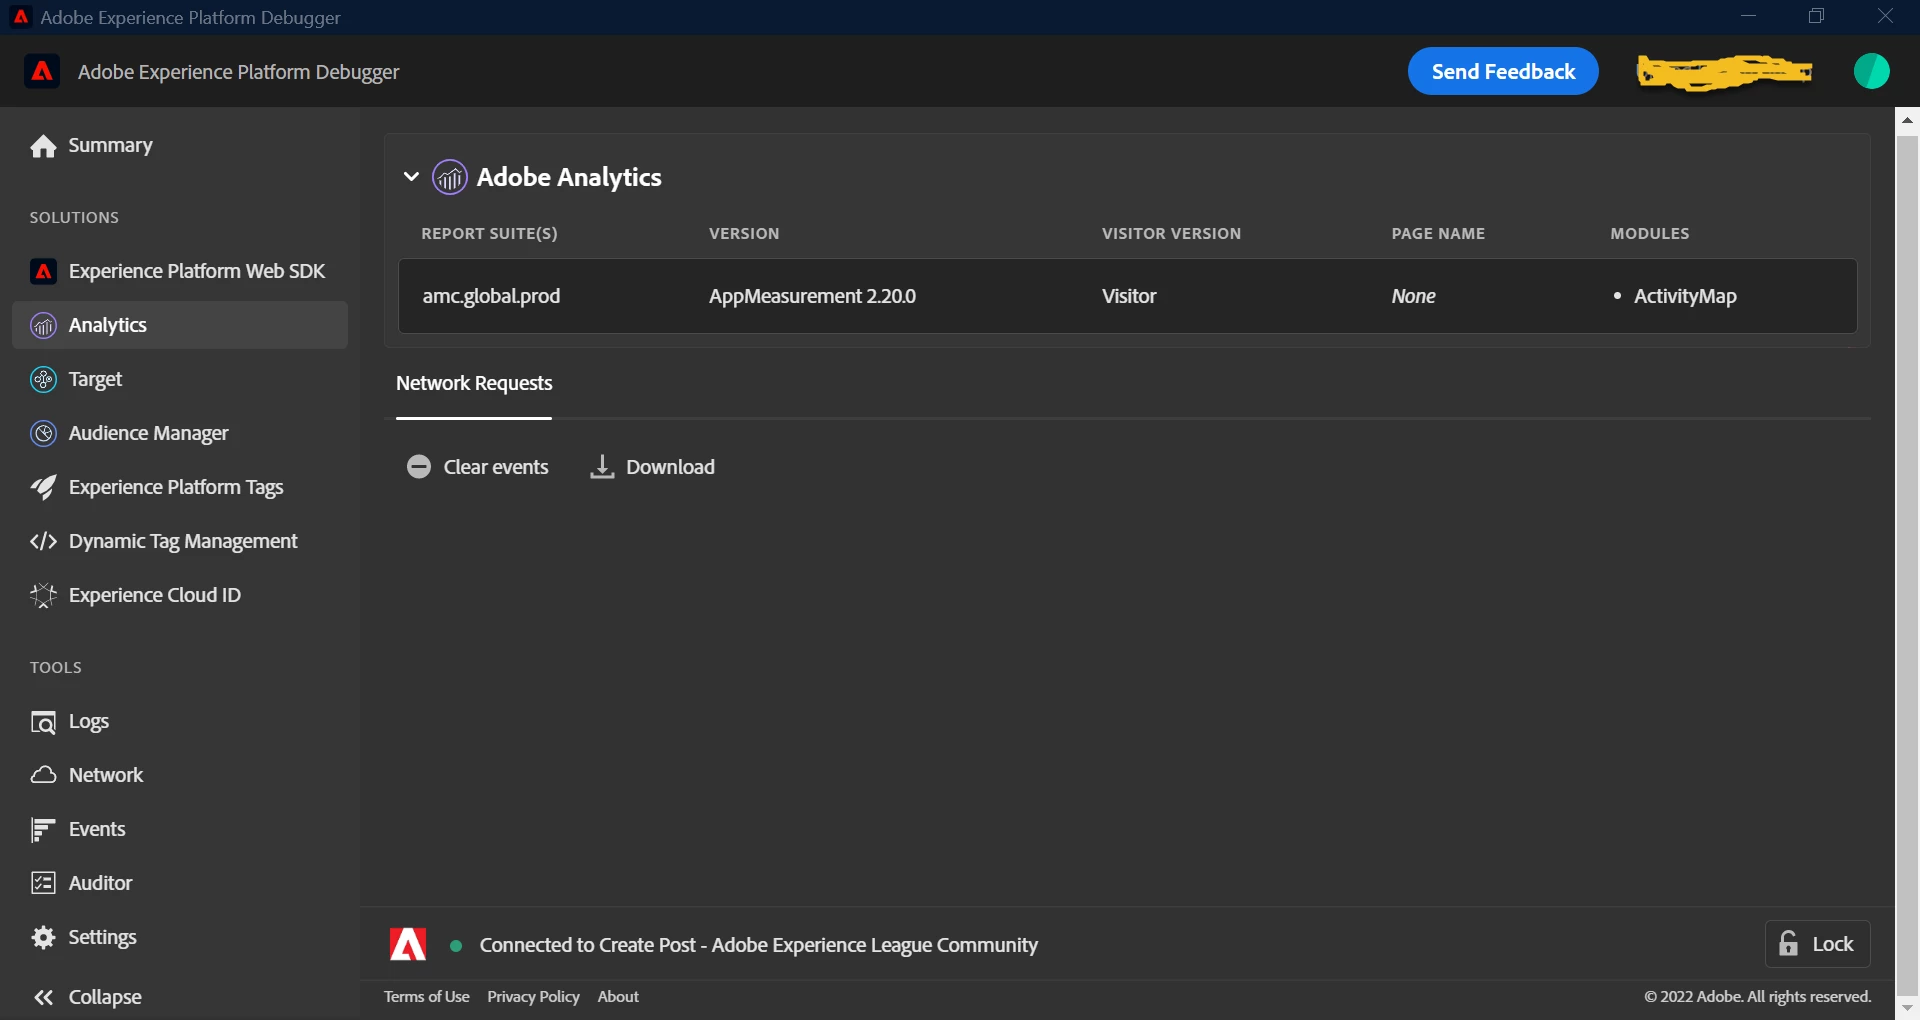Select the Events menu item
Image resolution: width=1920 pixels, height=1020 pixels.
point(97,829)
